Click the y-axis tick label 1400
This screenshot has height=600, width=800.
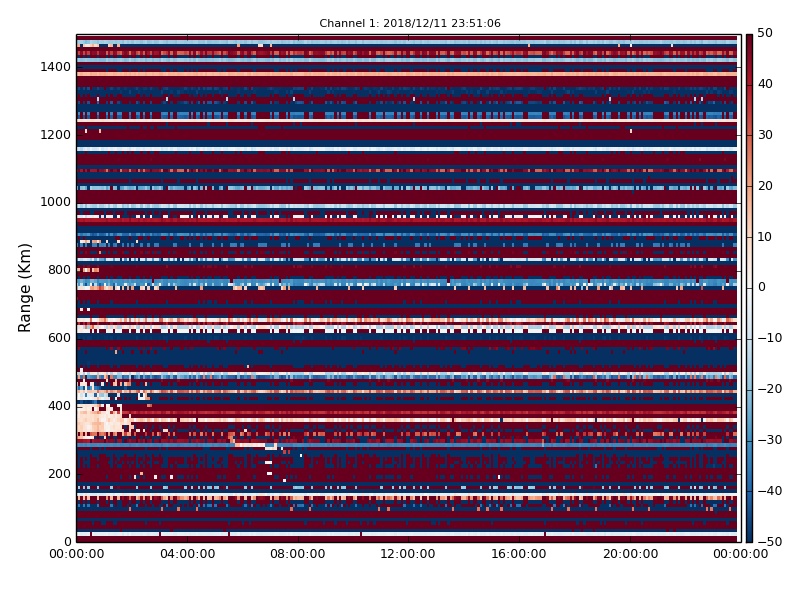coord(55,67)
